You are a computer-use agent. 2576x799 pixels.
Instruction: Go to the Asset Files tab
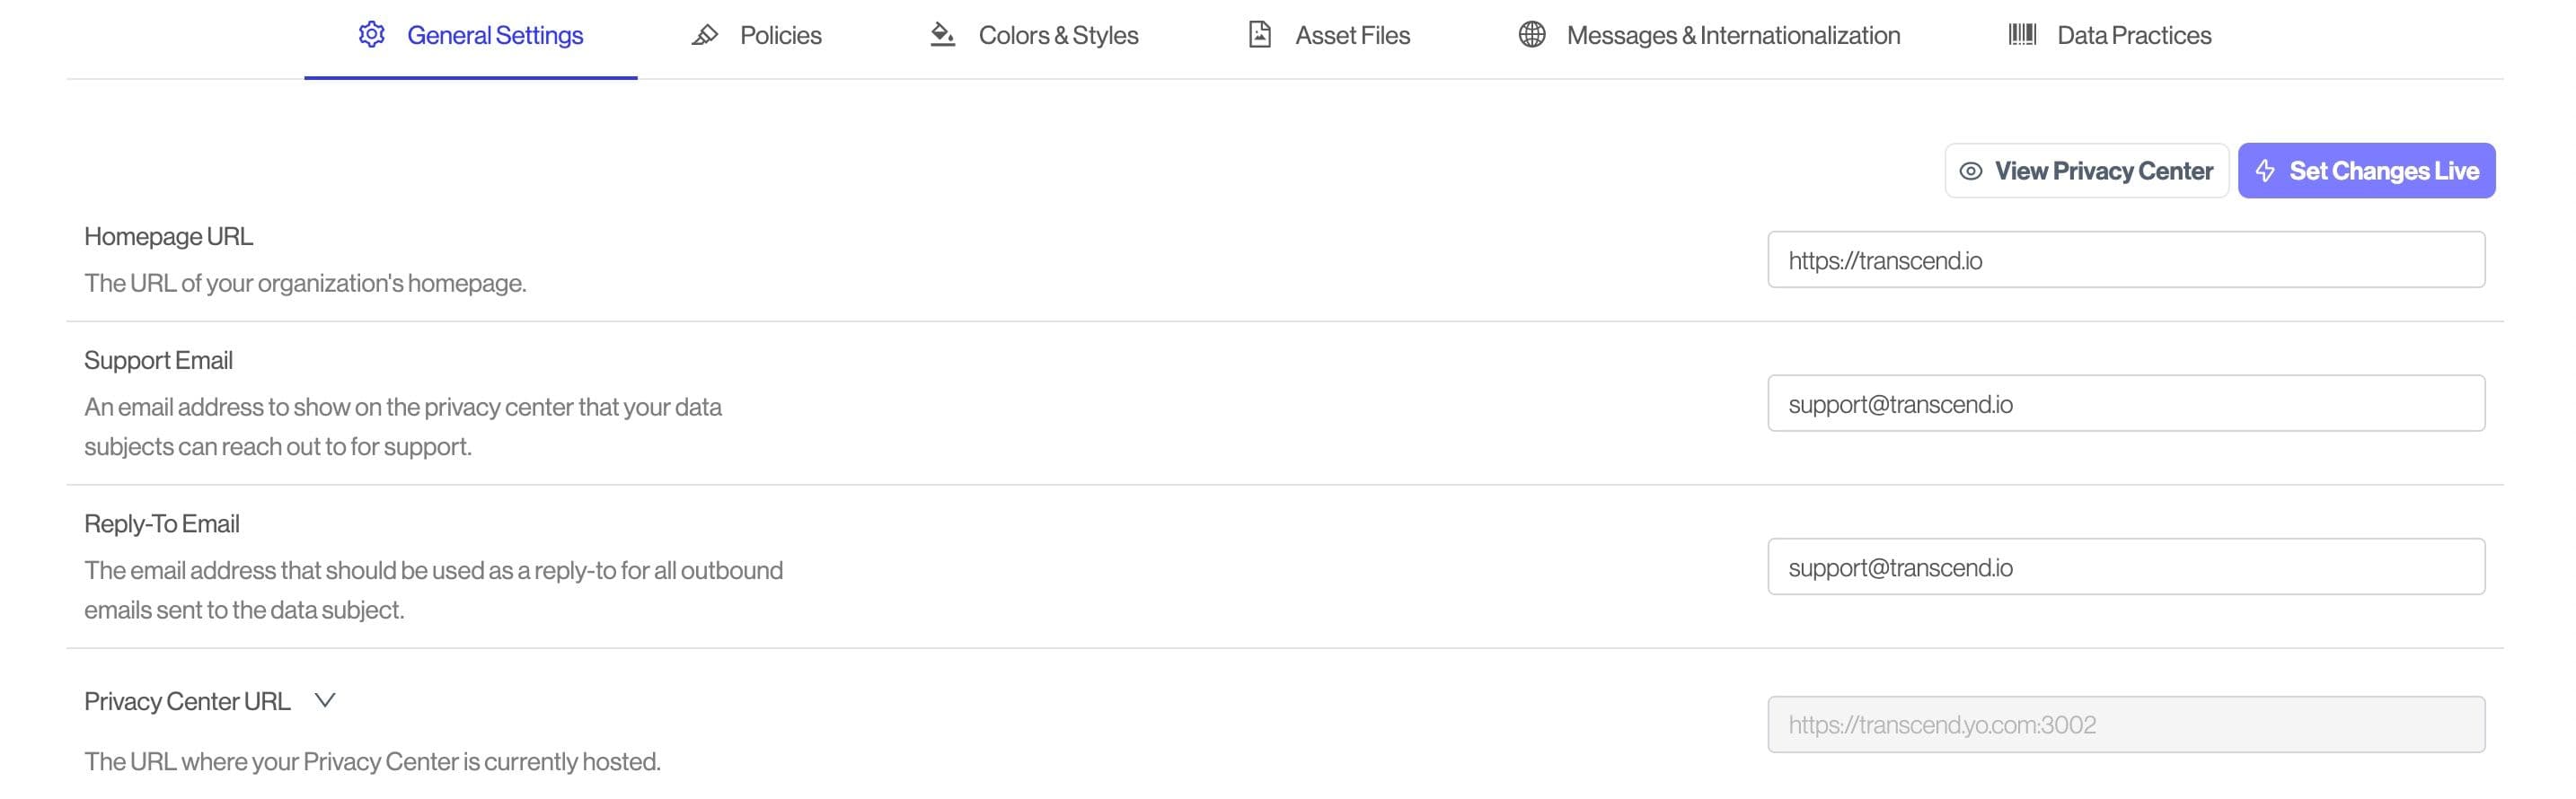coord(1352,36)
